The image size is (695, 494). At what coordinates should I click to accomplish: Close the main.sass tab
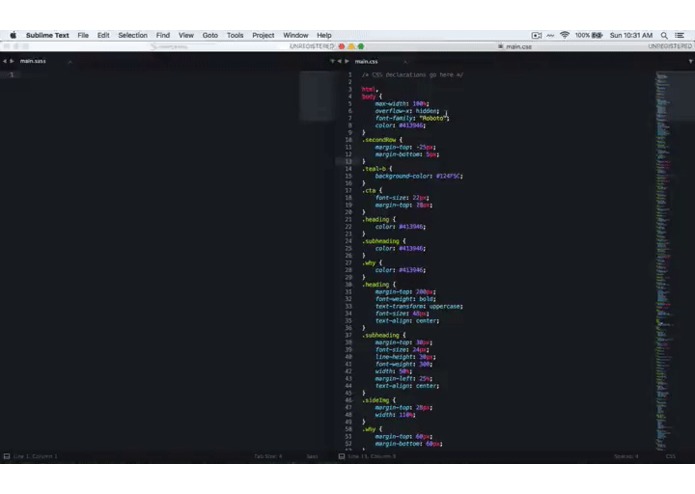[70, 62]
